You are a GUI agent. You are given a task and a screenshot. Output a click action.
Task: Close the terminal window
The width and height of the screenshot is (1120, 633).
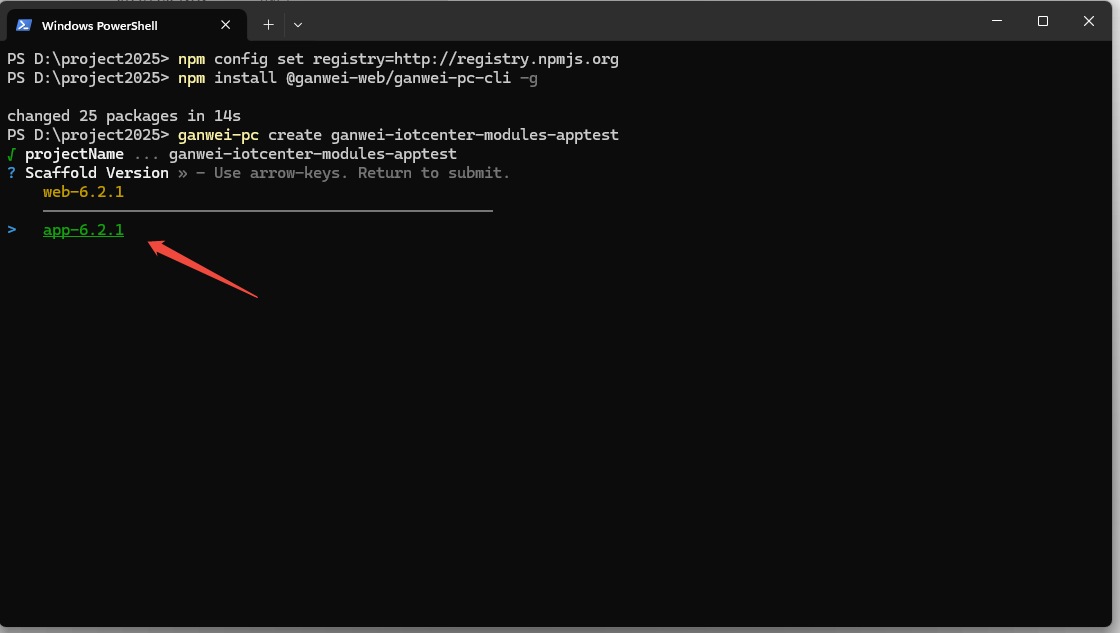tap(1089, 21)
